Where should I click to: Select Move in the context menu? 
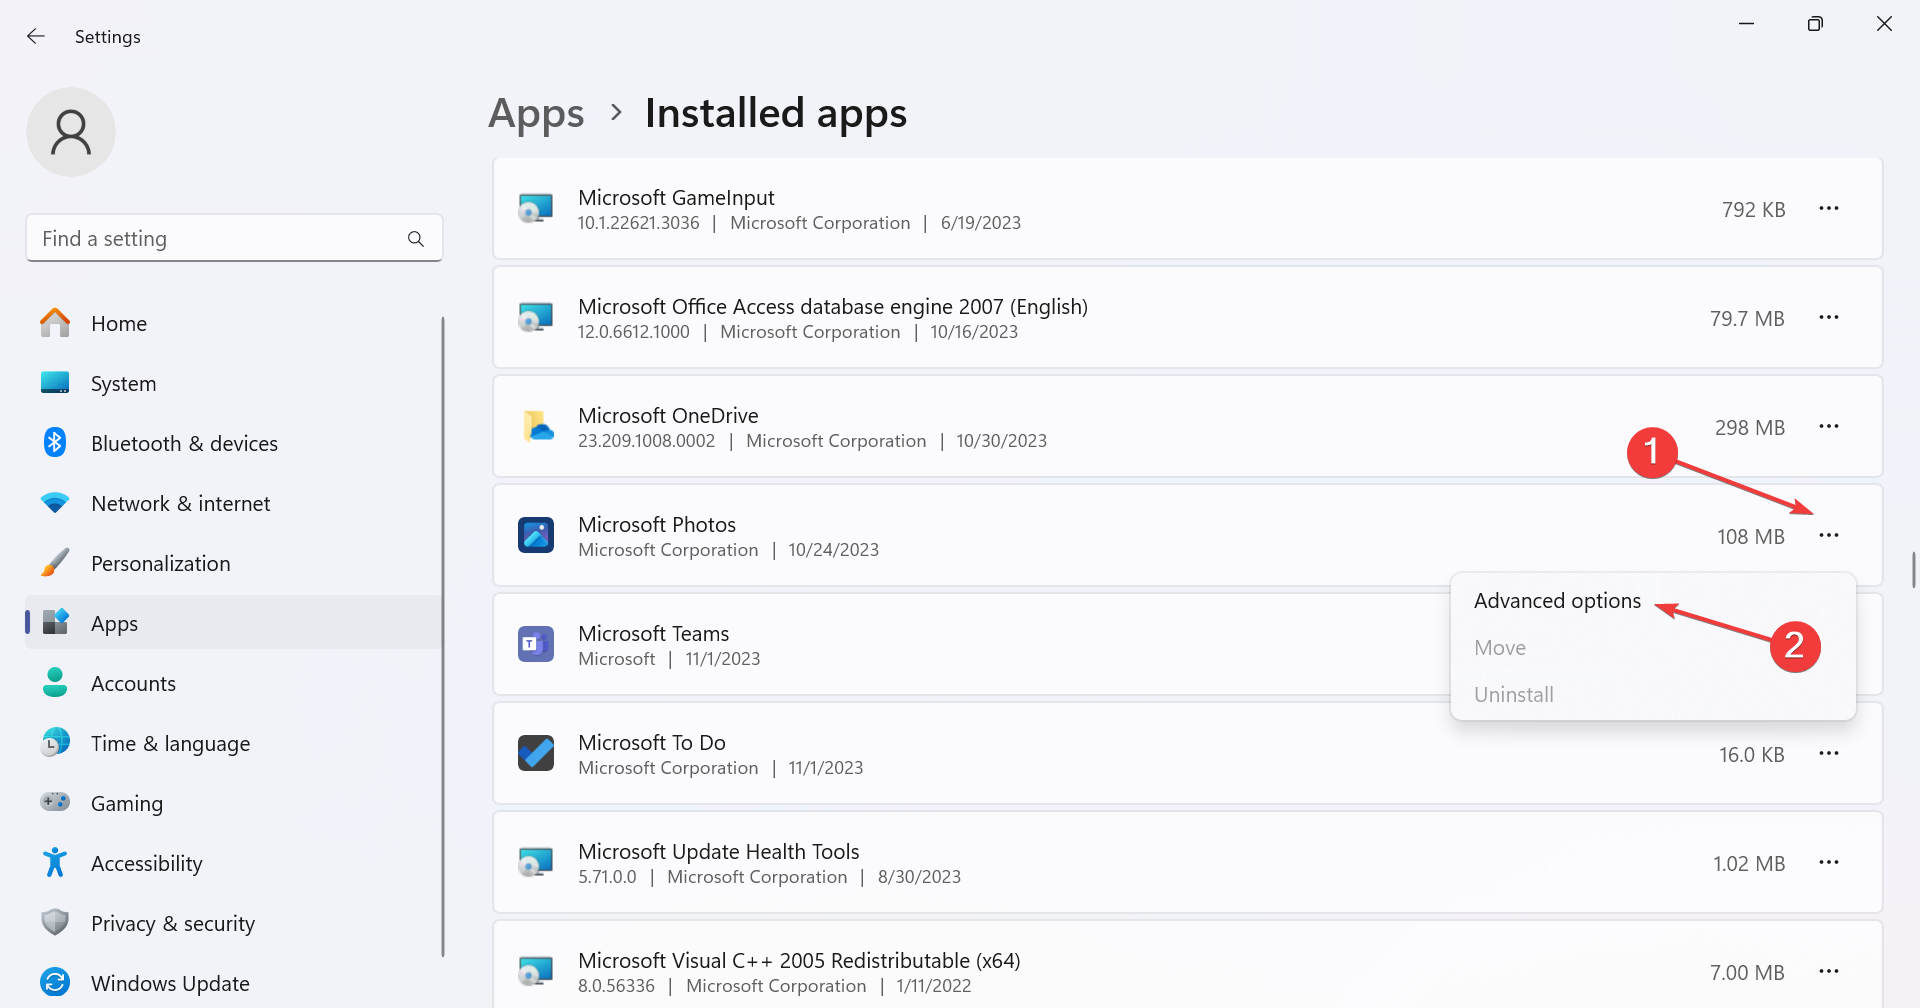[1500, 648]
